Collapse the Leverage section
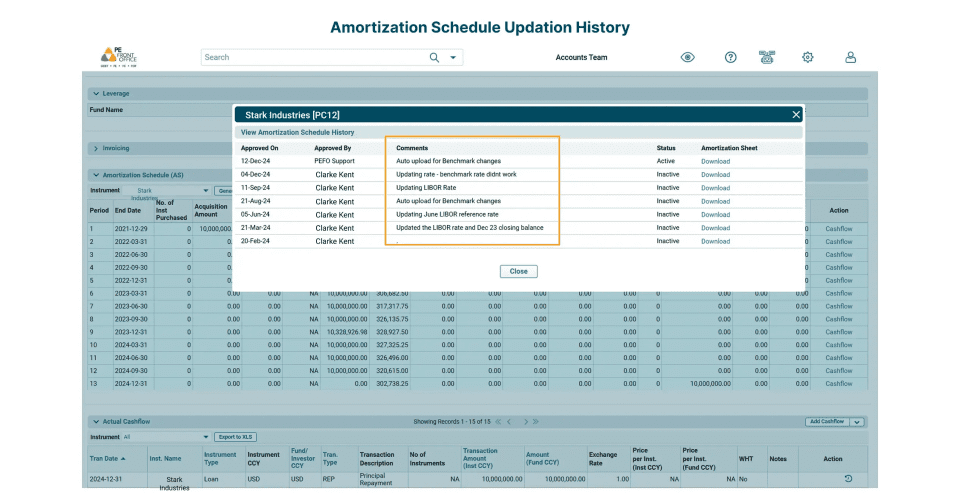The width and height of the screenshot is (960, 504). point(96,94)
